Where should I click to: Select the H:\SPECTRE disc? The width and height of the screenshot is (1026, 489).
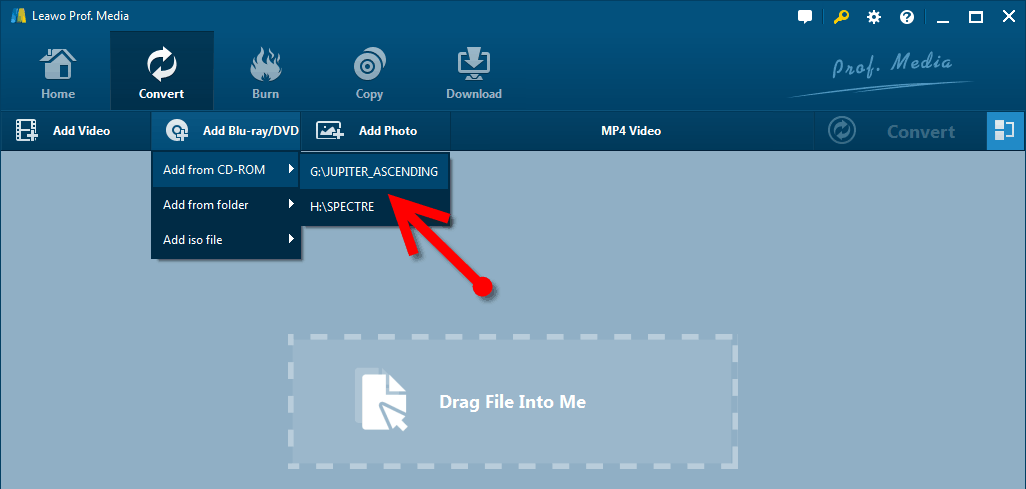[x=374, y=207]
